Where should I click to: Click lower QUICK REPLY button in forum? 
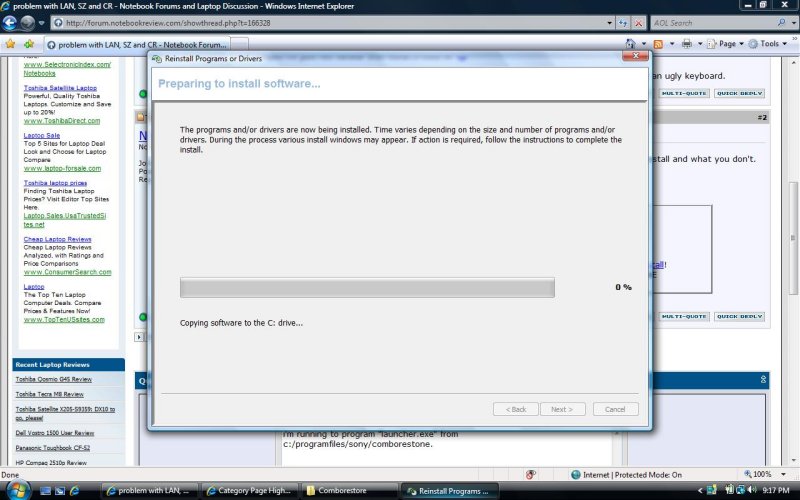click(739, 316)
